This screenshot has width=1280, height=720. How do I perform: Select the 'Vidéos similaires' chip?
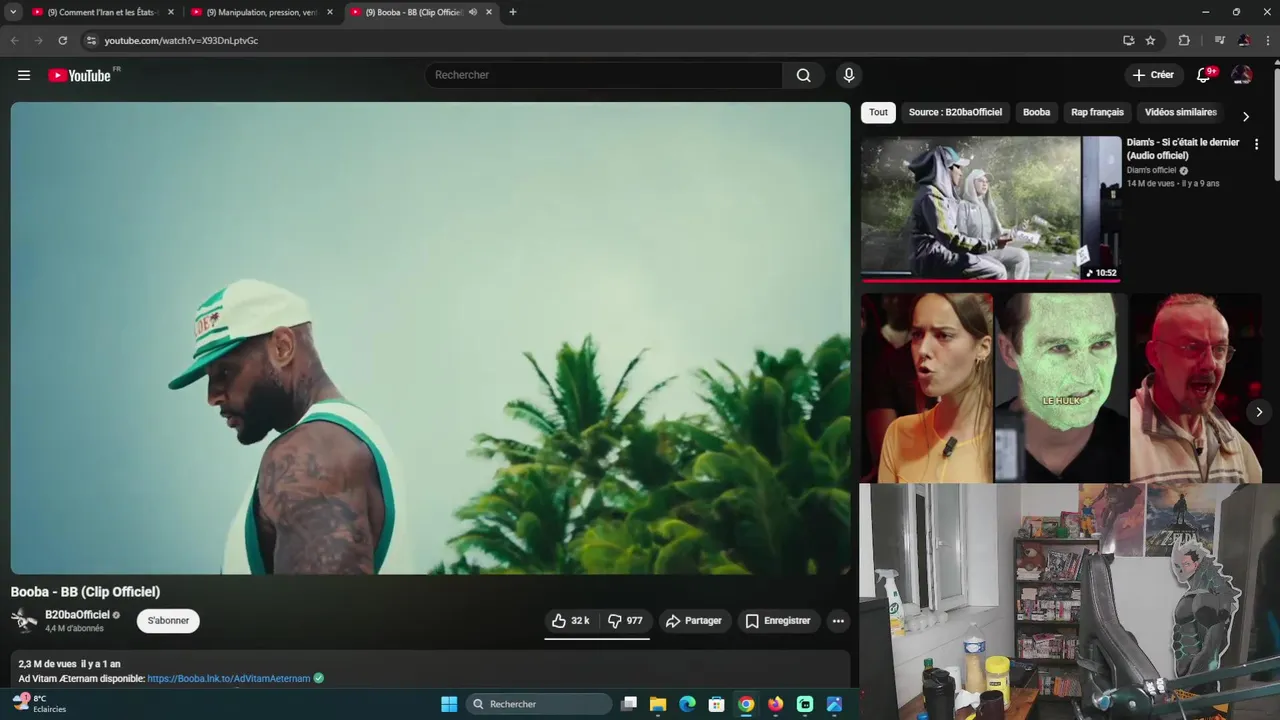[1180, 112]
